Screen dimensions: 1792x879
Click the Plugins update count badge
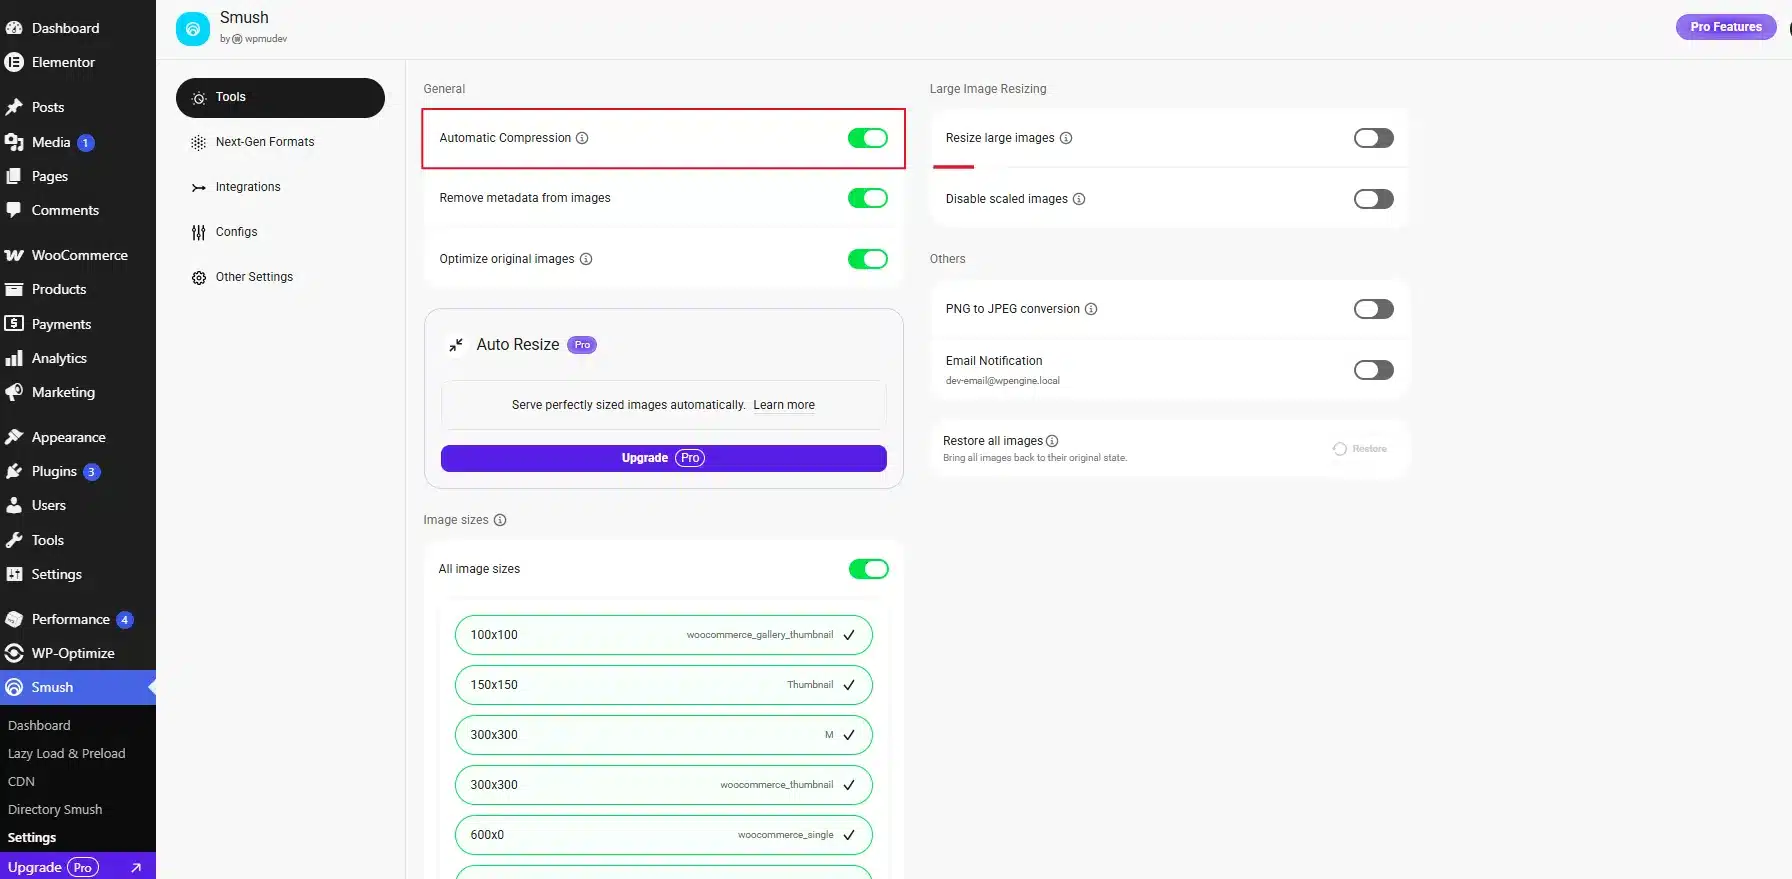[91, 472]
